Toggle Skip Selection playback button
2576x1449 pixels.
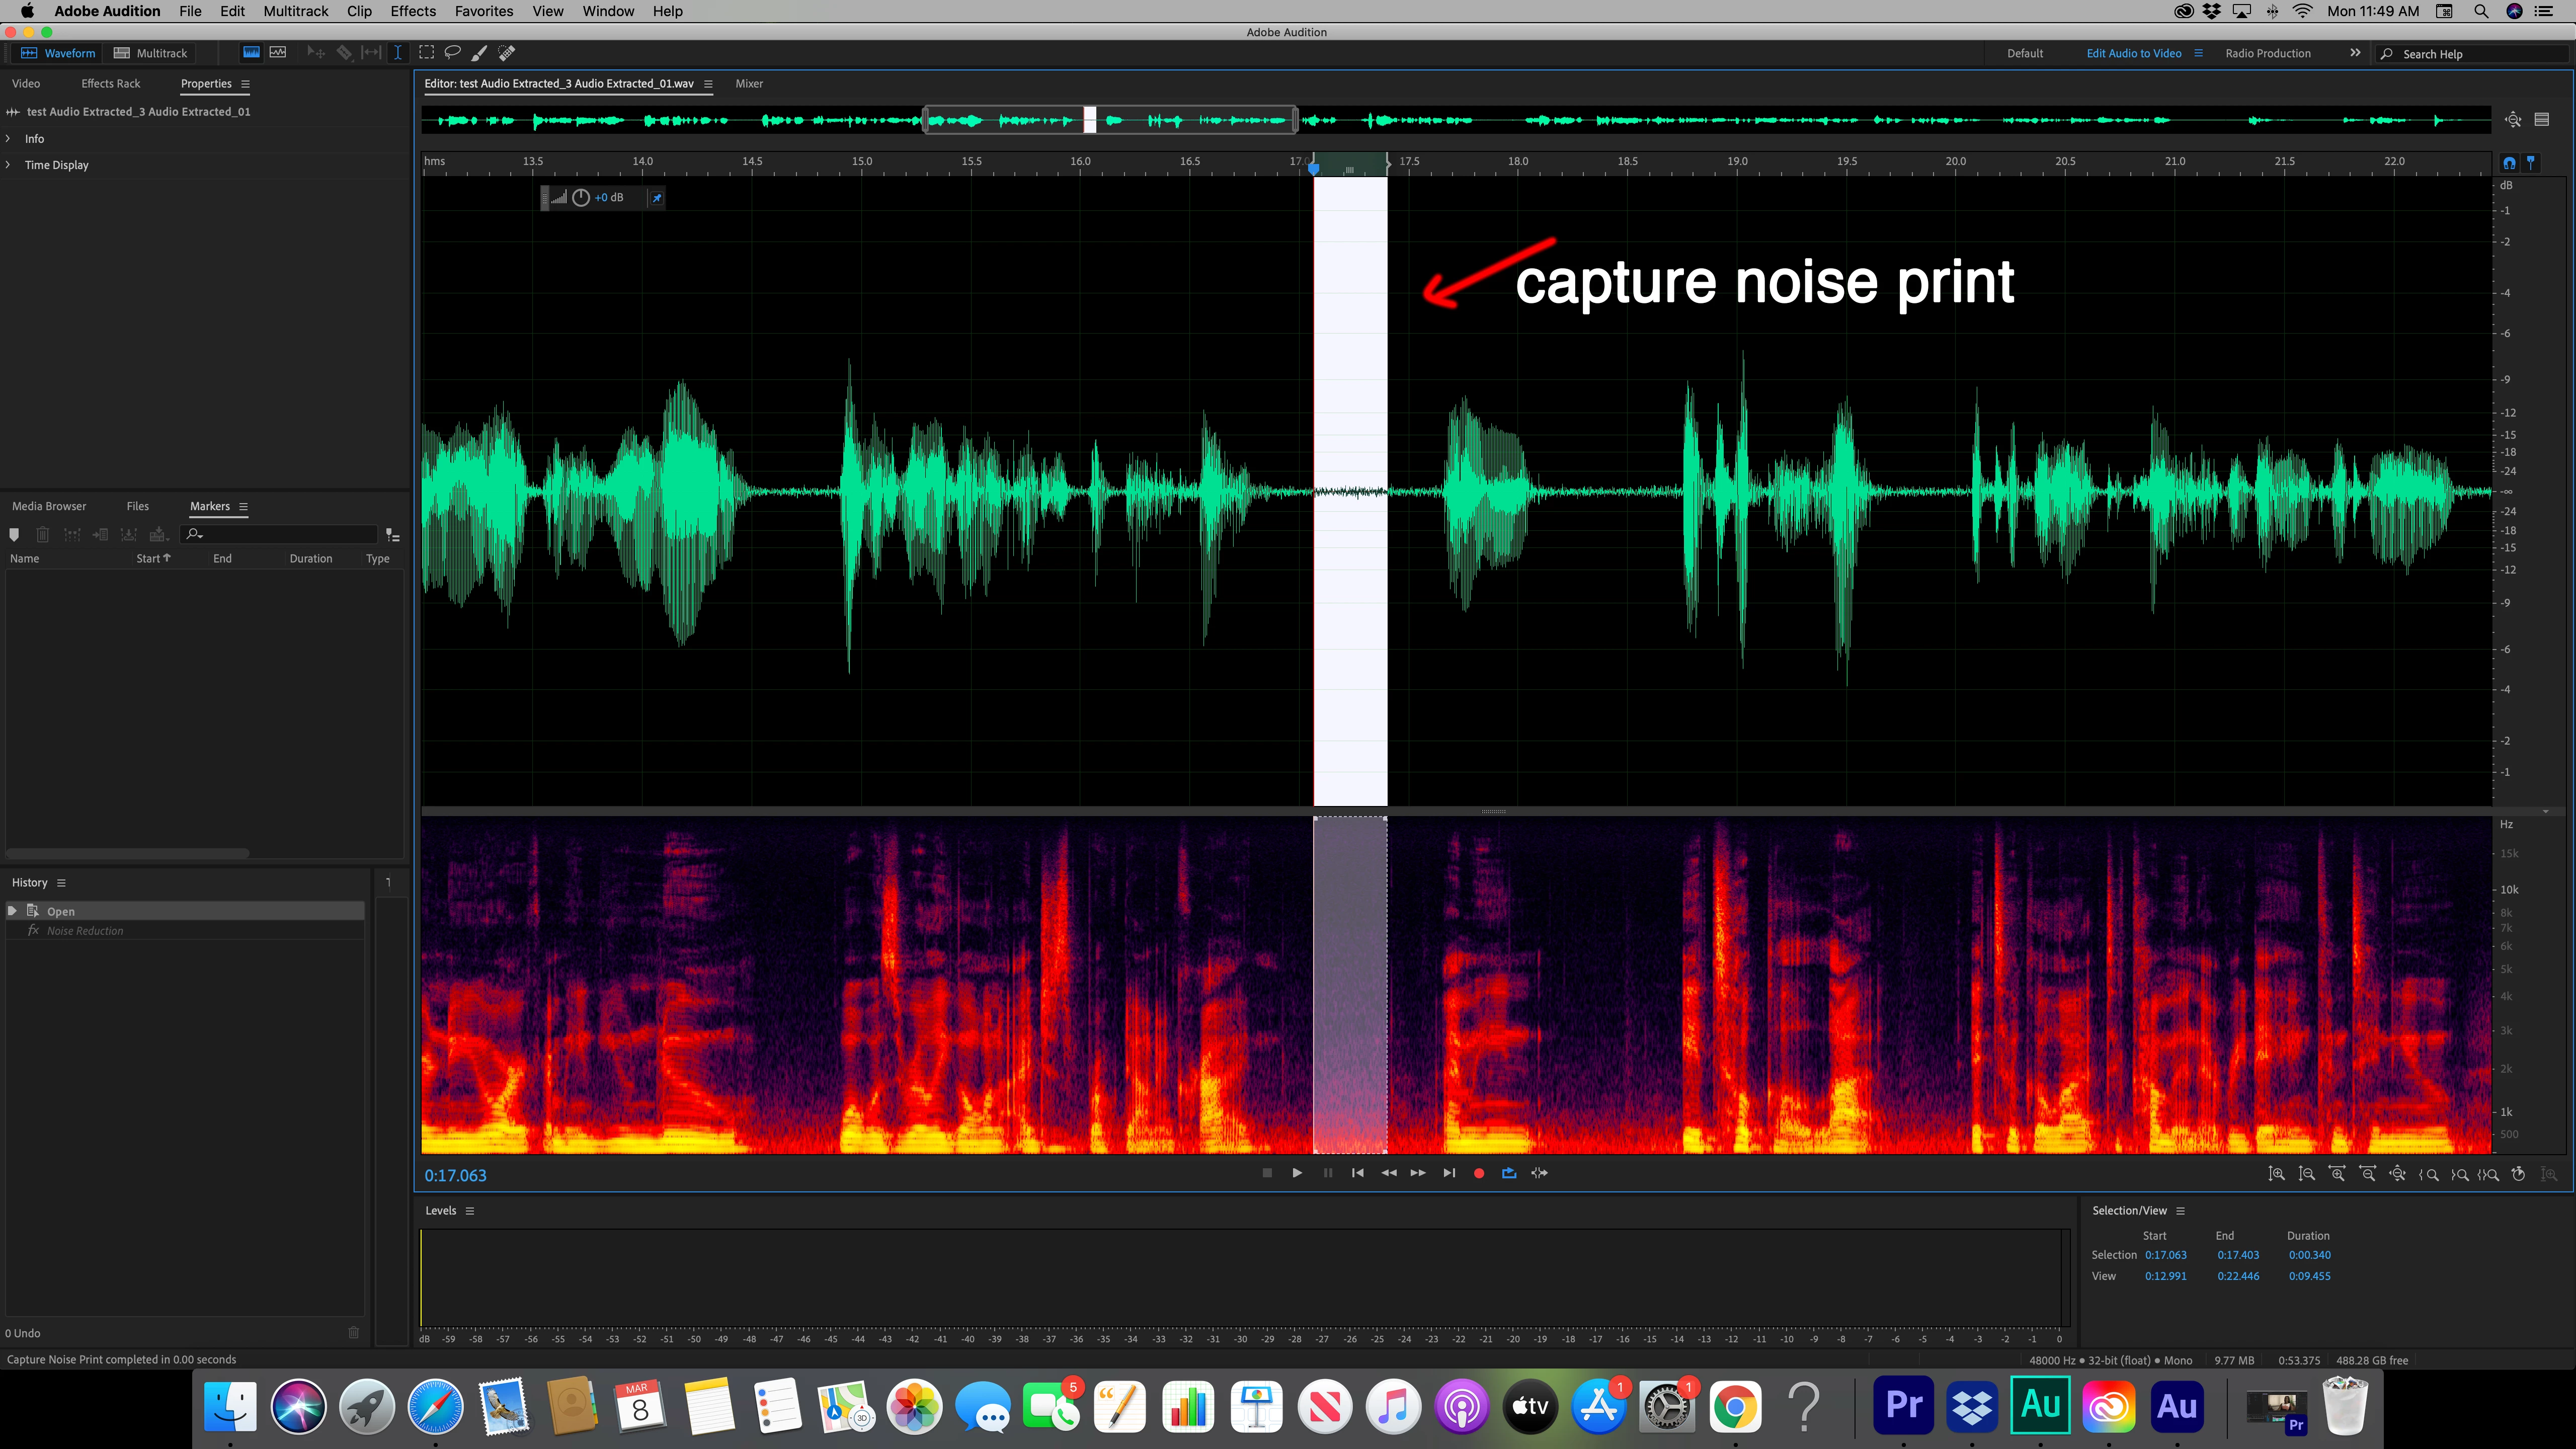(x=1539, y=1173)
